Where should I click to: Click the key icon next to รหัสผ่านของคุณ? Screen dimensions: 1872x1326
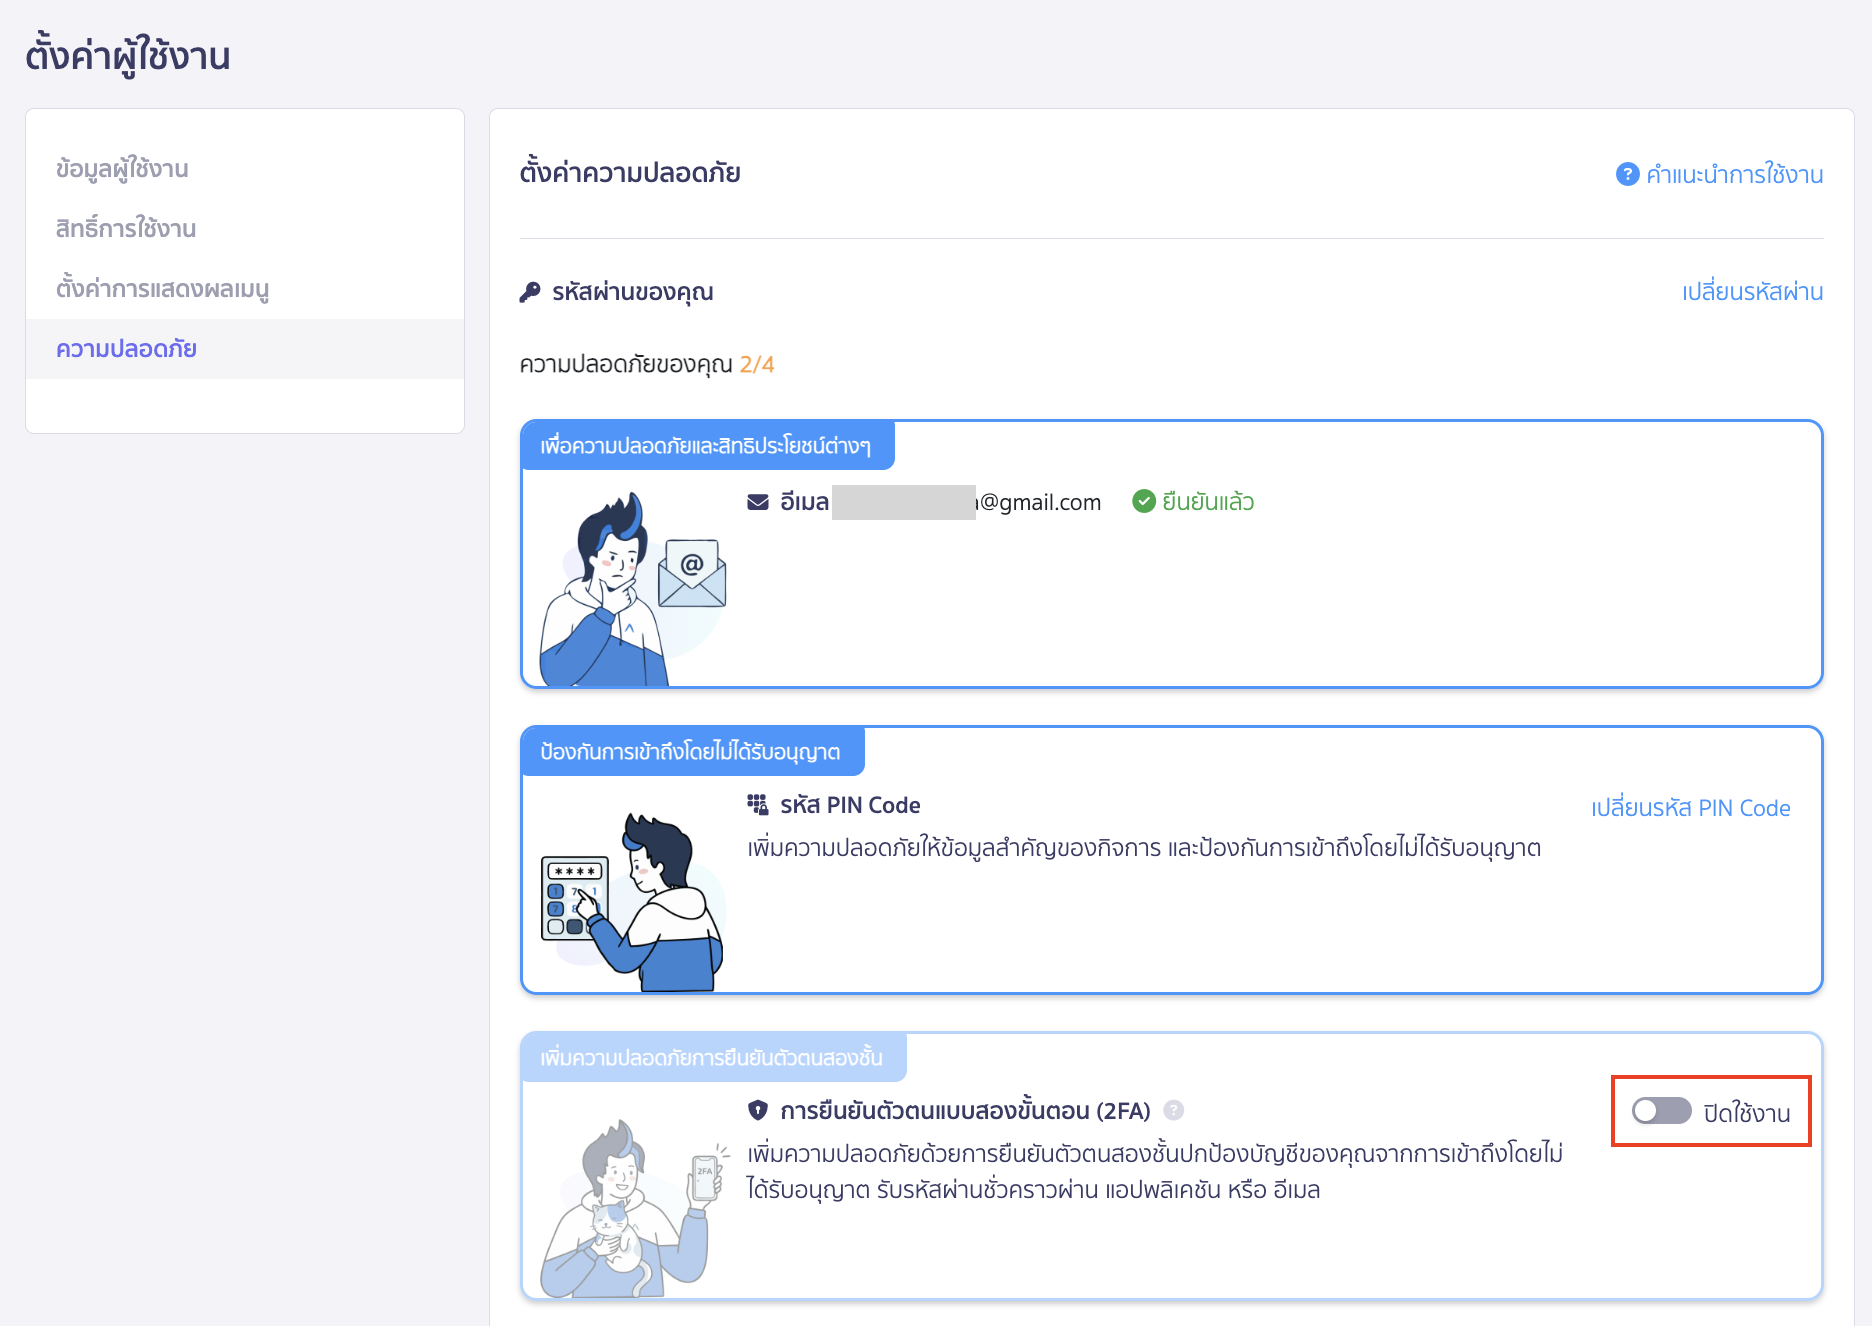(x=531, y=291)
